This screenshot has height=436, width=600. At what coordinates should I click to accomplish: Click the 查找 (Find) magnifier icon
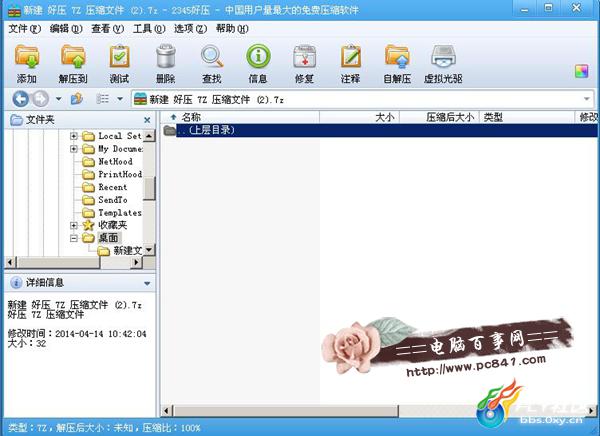point(212,57)
